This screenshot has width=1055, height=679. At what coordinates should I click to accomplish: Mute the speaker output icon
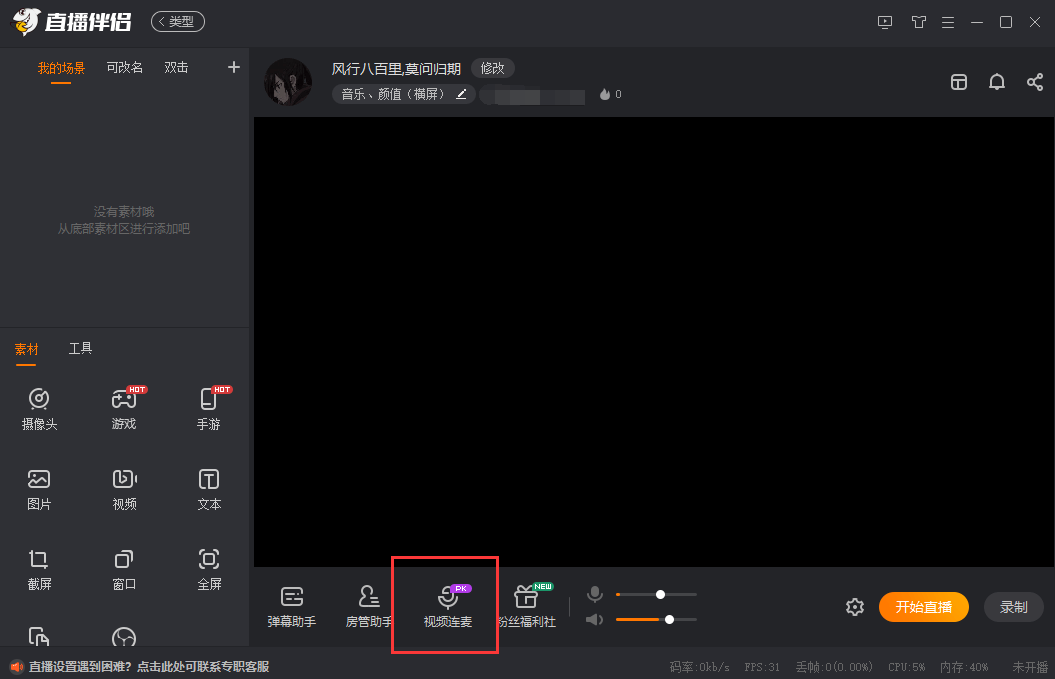click(x=594, y=619)
